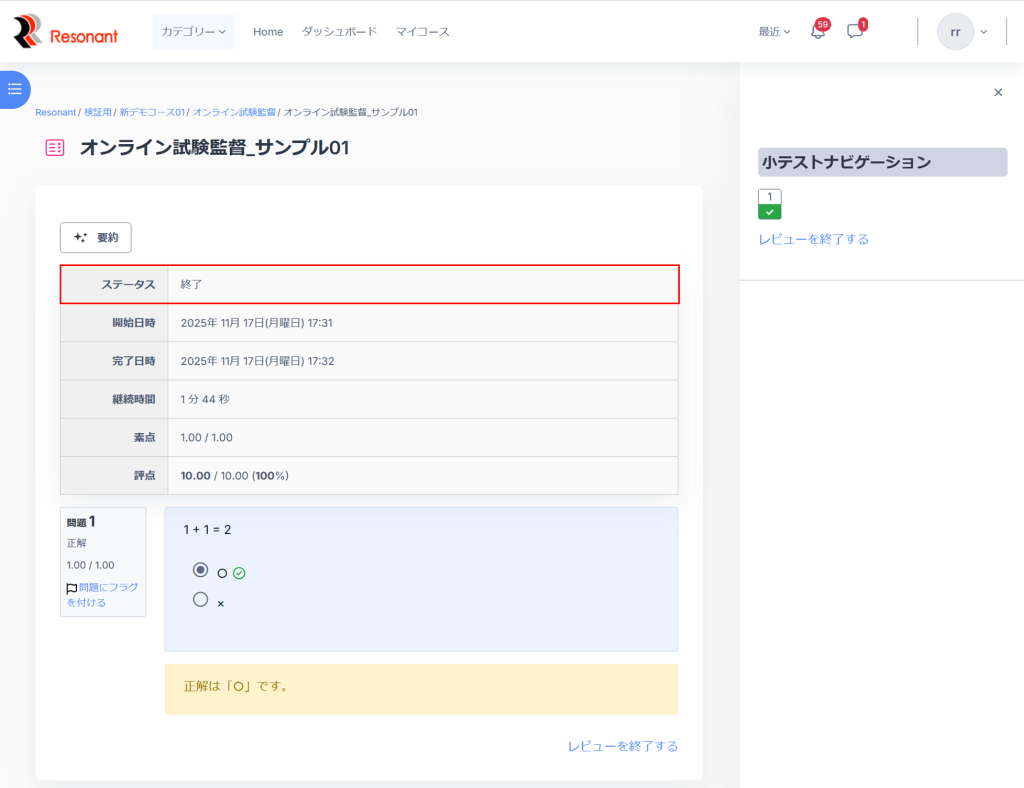Select the ○ radio button answer

click(x=200, y=570)
